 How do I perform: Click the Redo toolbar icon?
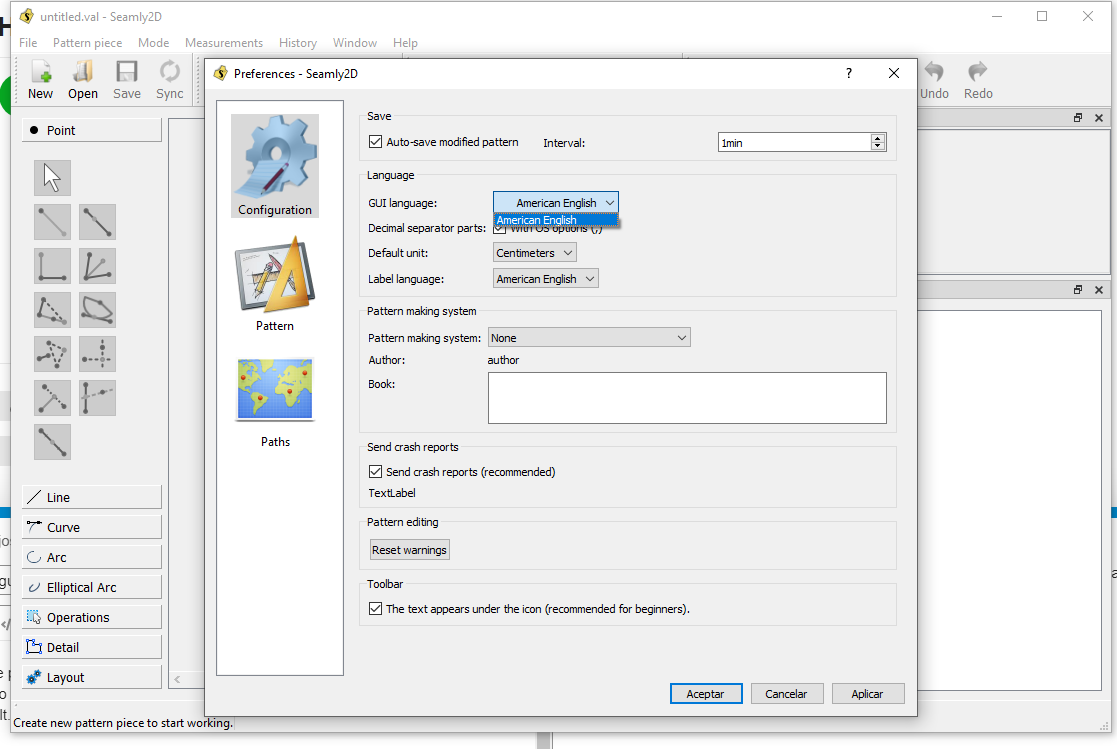coord(978,79)
